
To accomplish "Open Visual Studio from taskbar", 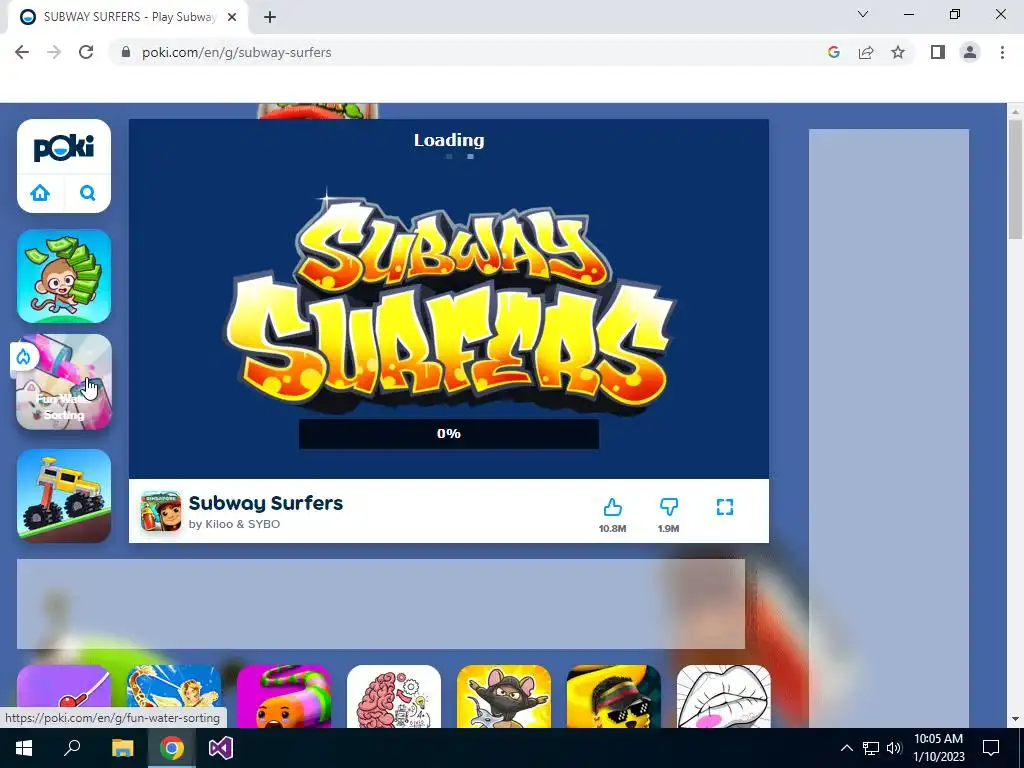I will [221, 748].
